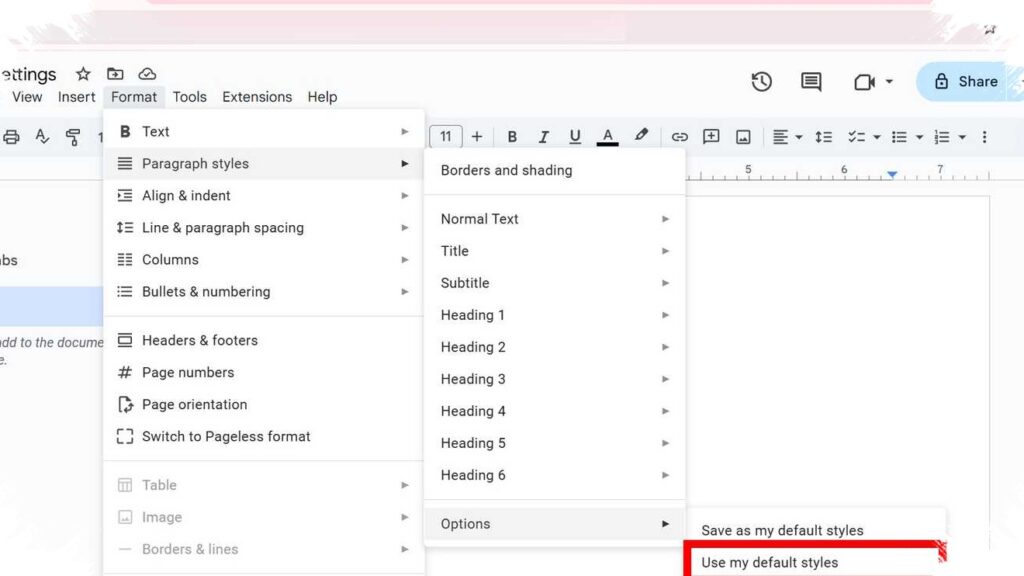
Task: Expand the Heading 6 submenu
Action: [x=554, y=475]
